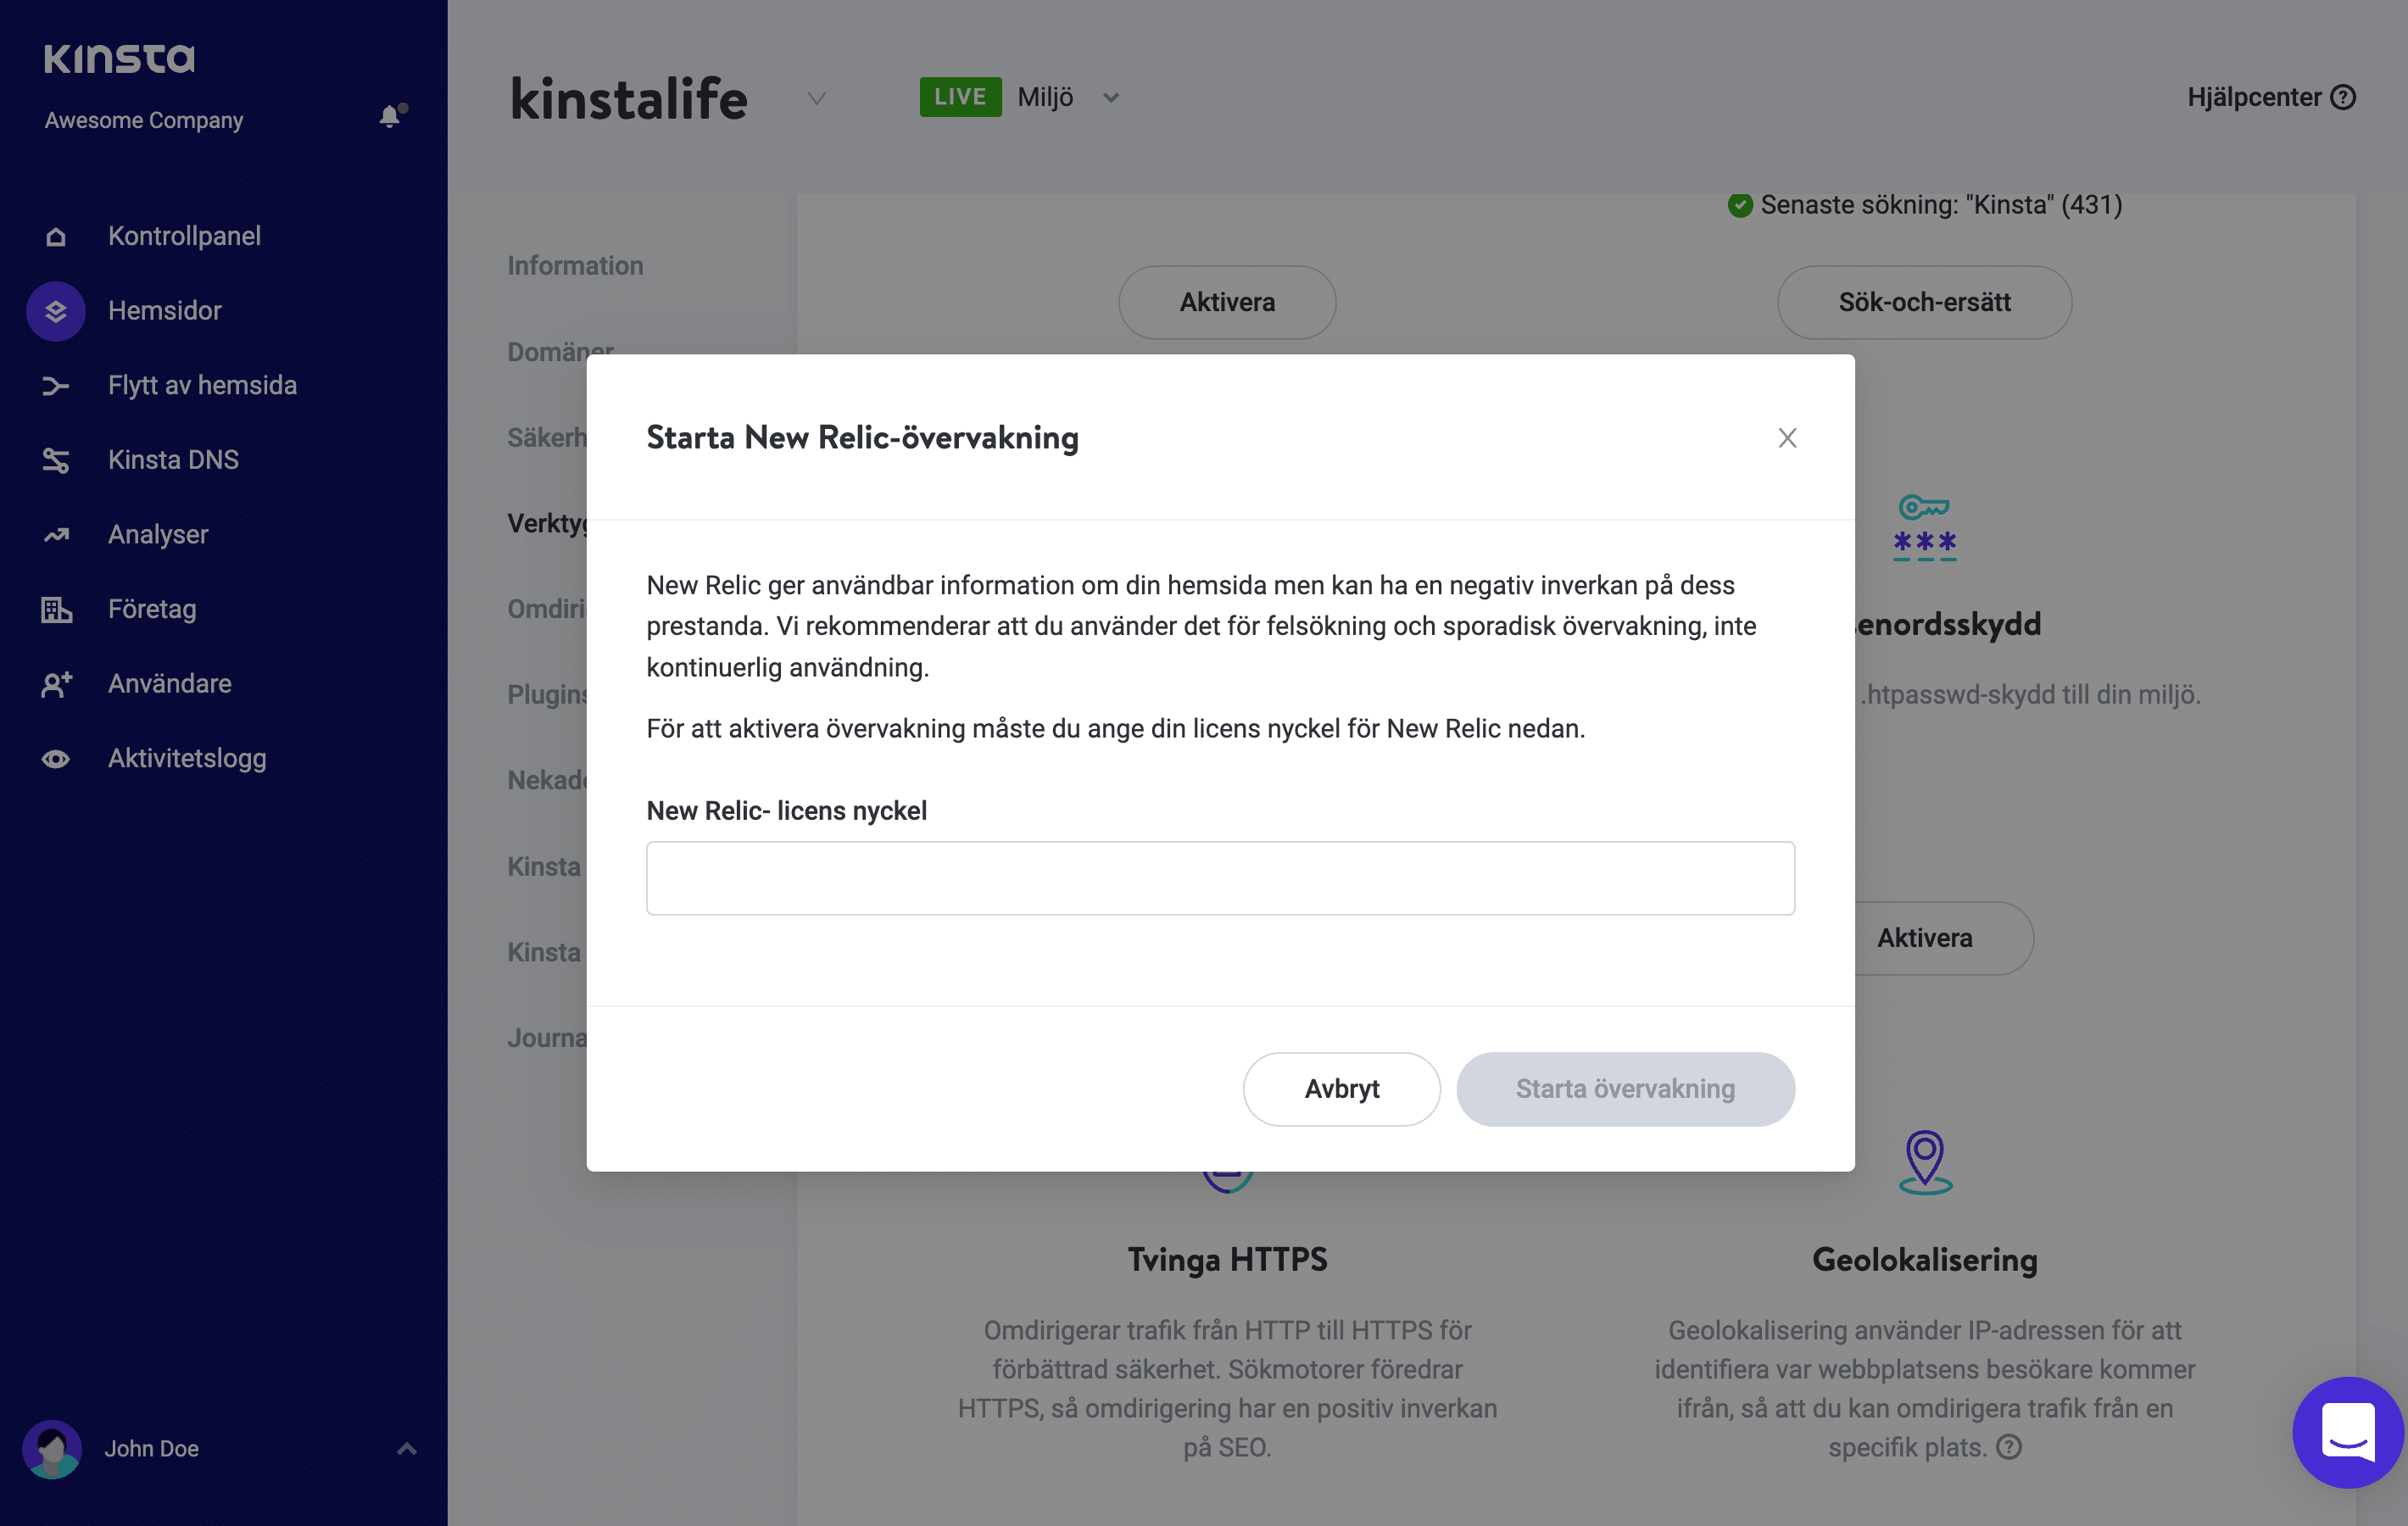Click John Doe's avatar
This screenshot has height=1526, width=2408.
coord(52,1449)
